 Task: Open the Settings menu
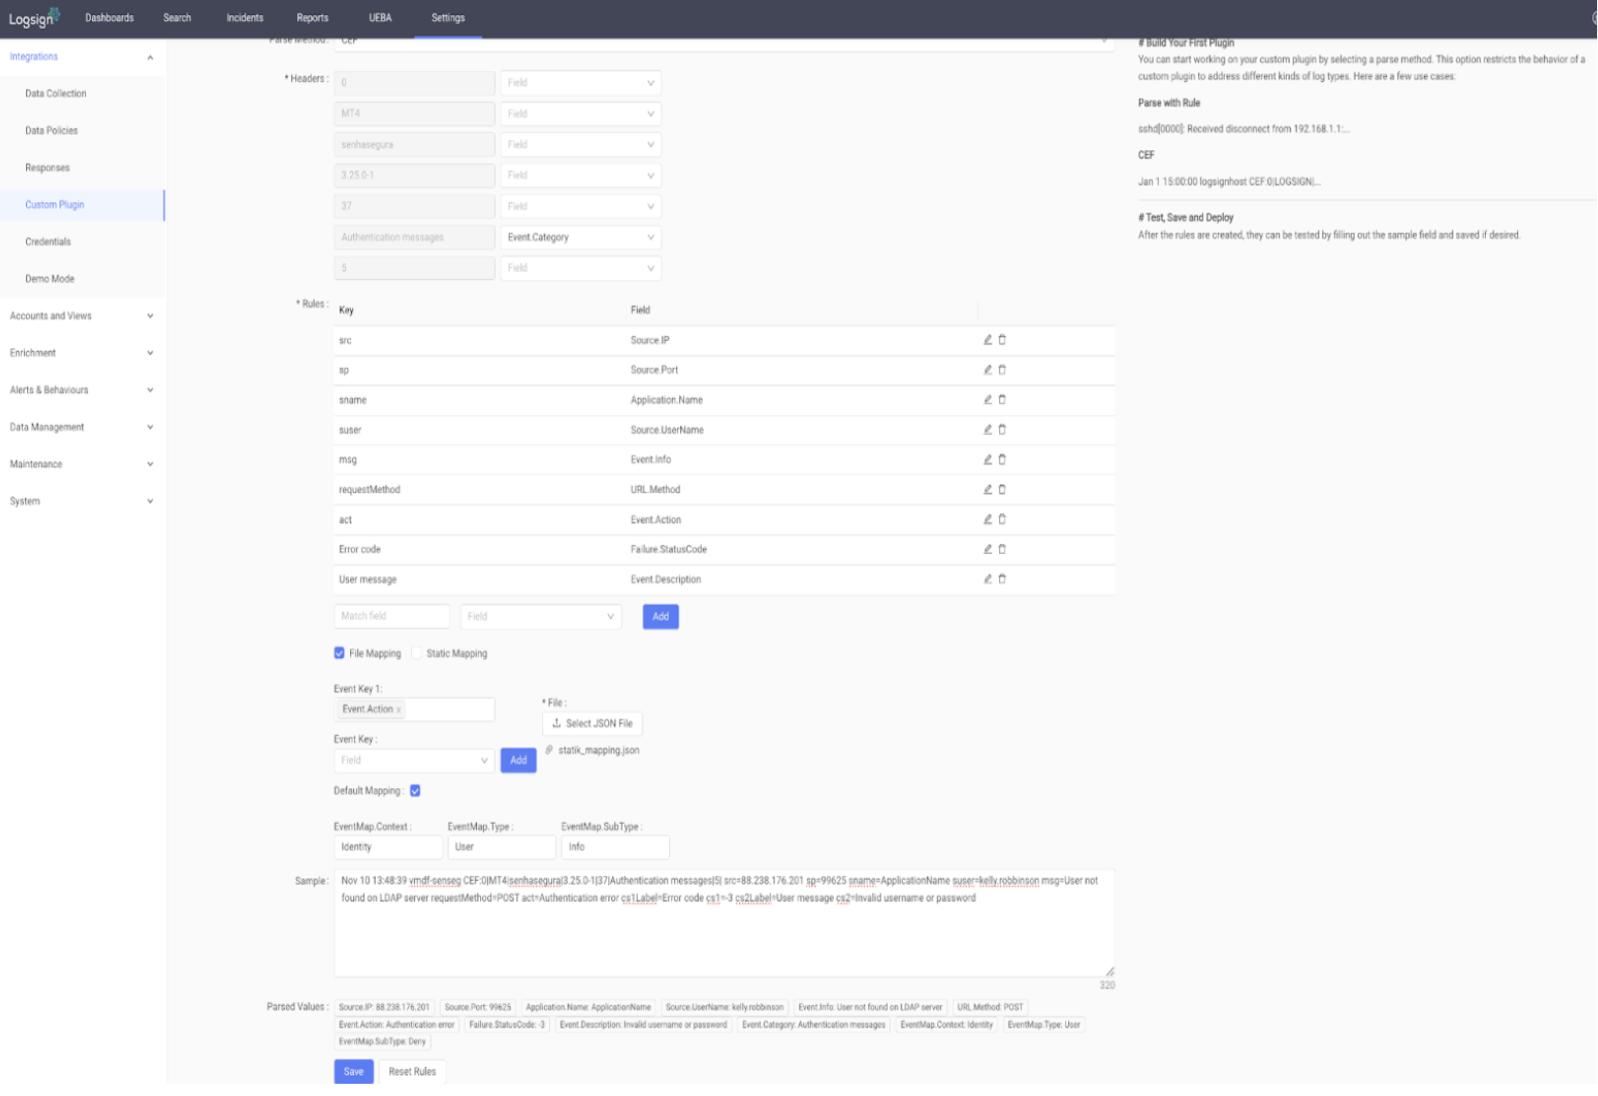coord(448,18)
